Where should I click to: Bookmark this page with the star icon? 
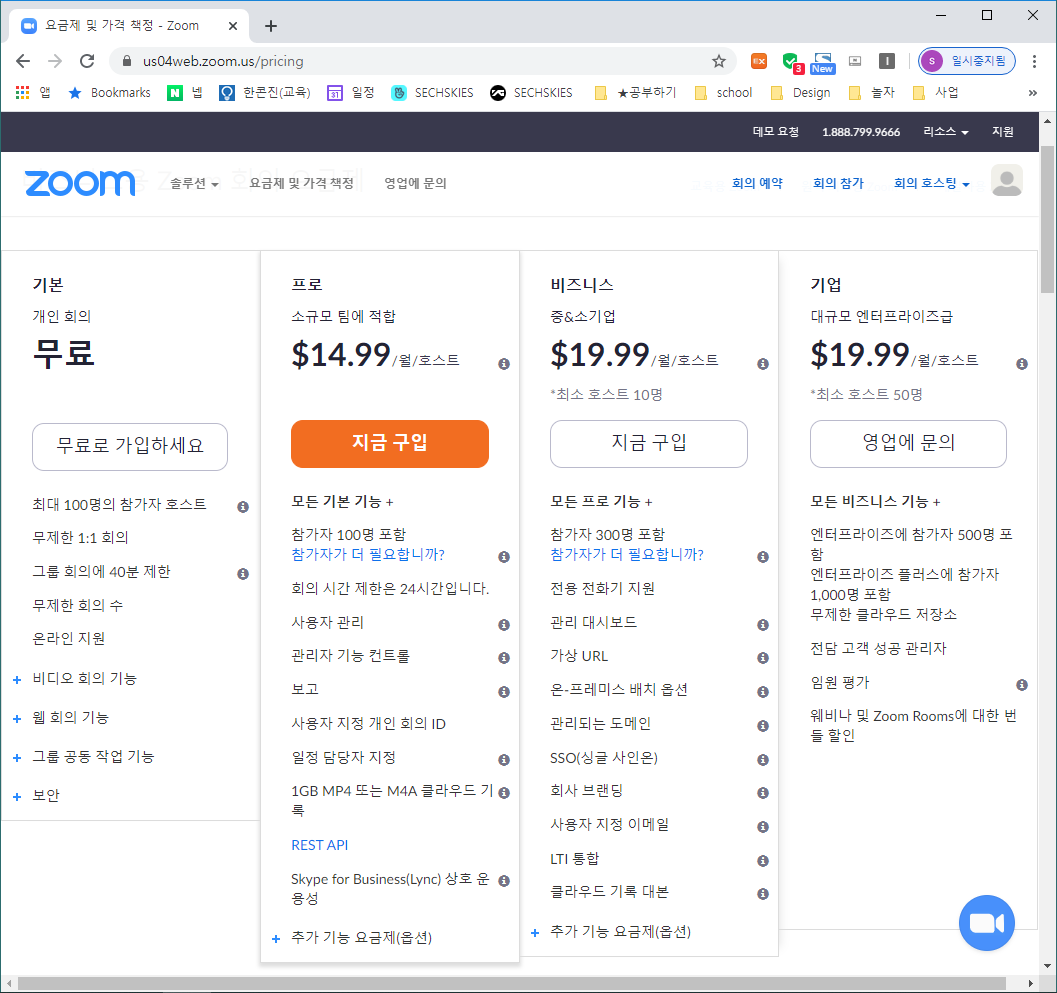719,61
